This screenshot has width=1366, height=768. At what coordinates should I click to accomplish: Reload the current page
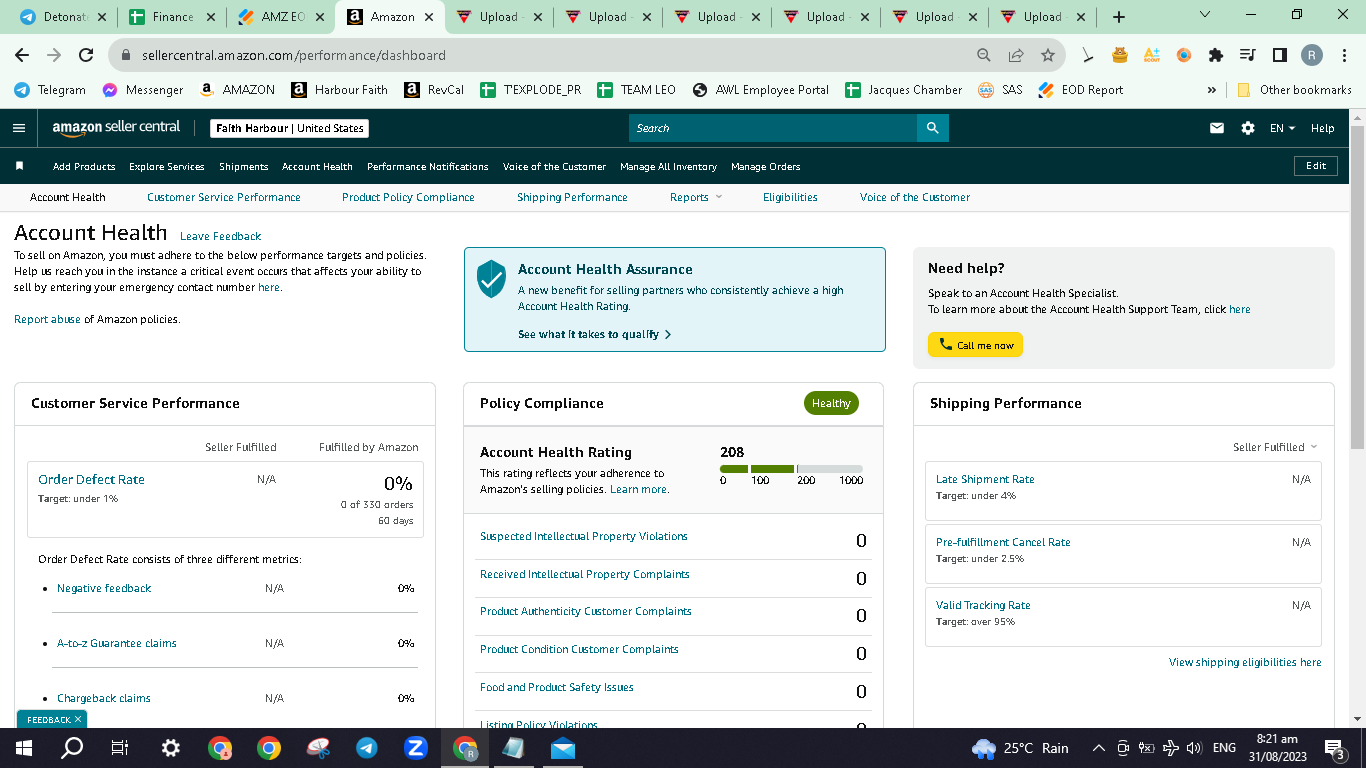[86, 55]
